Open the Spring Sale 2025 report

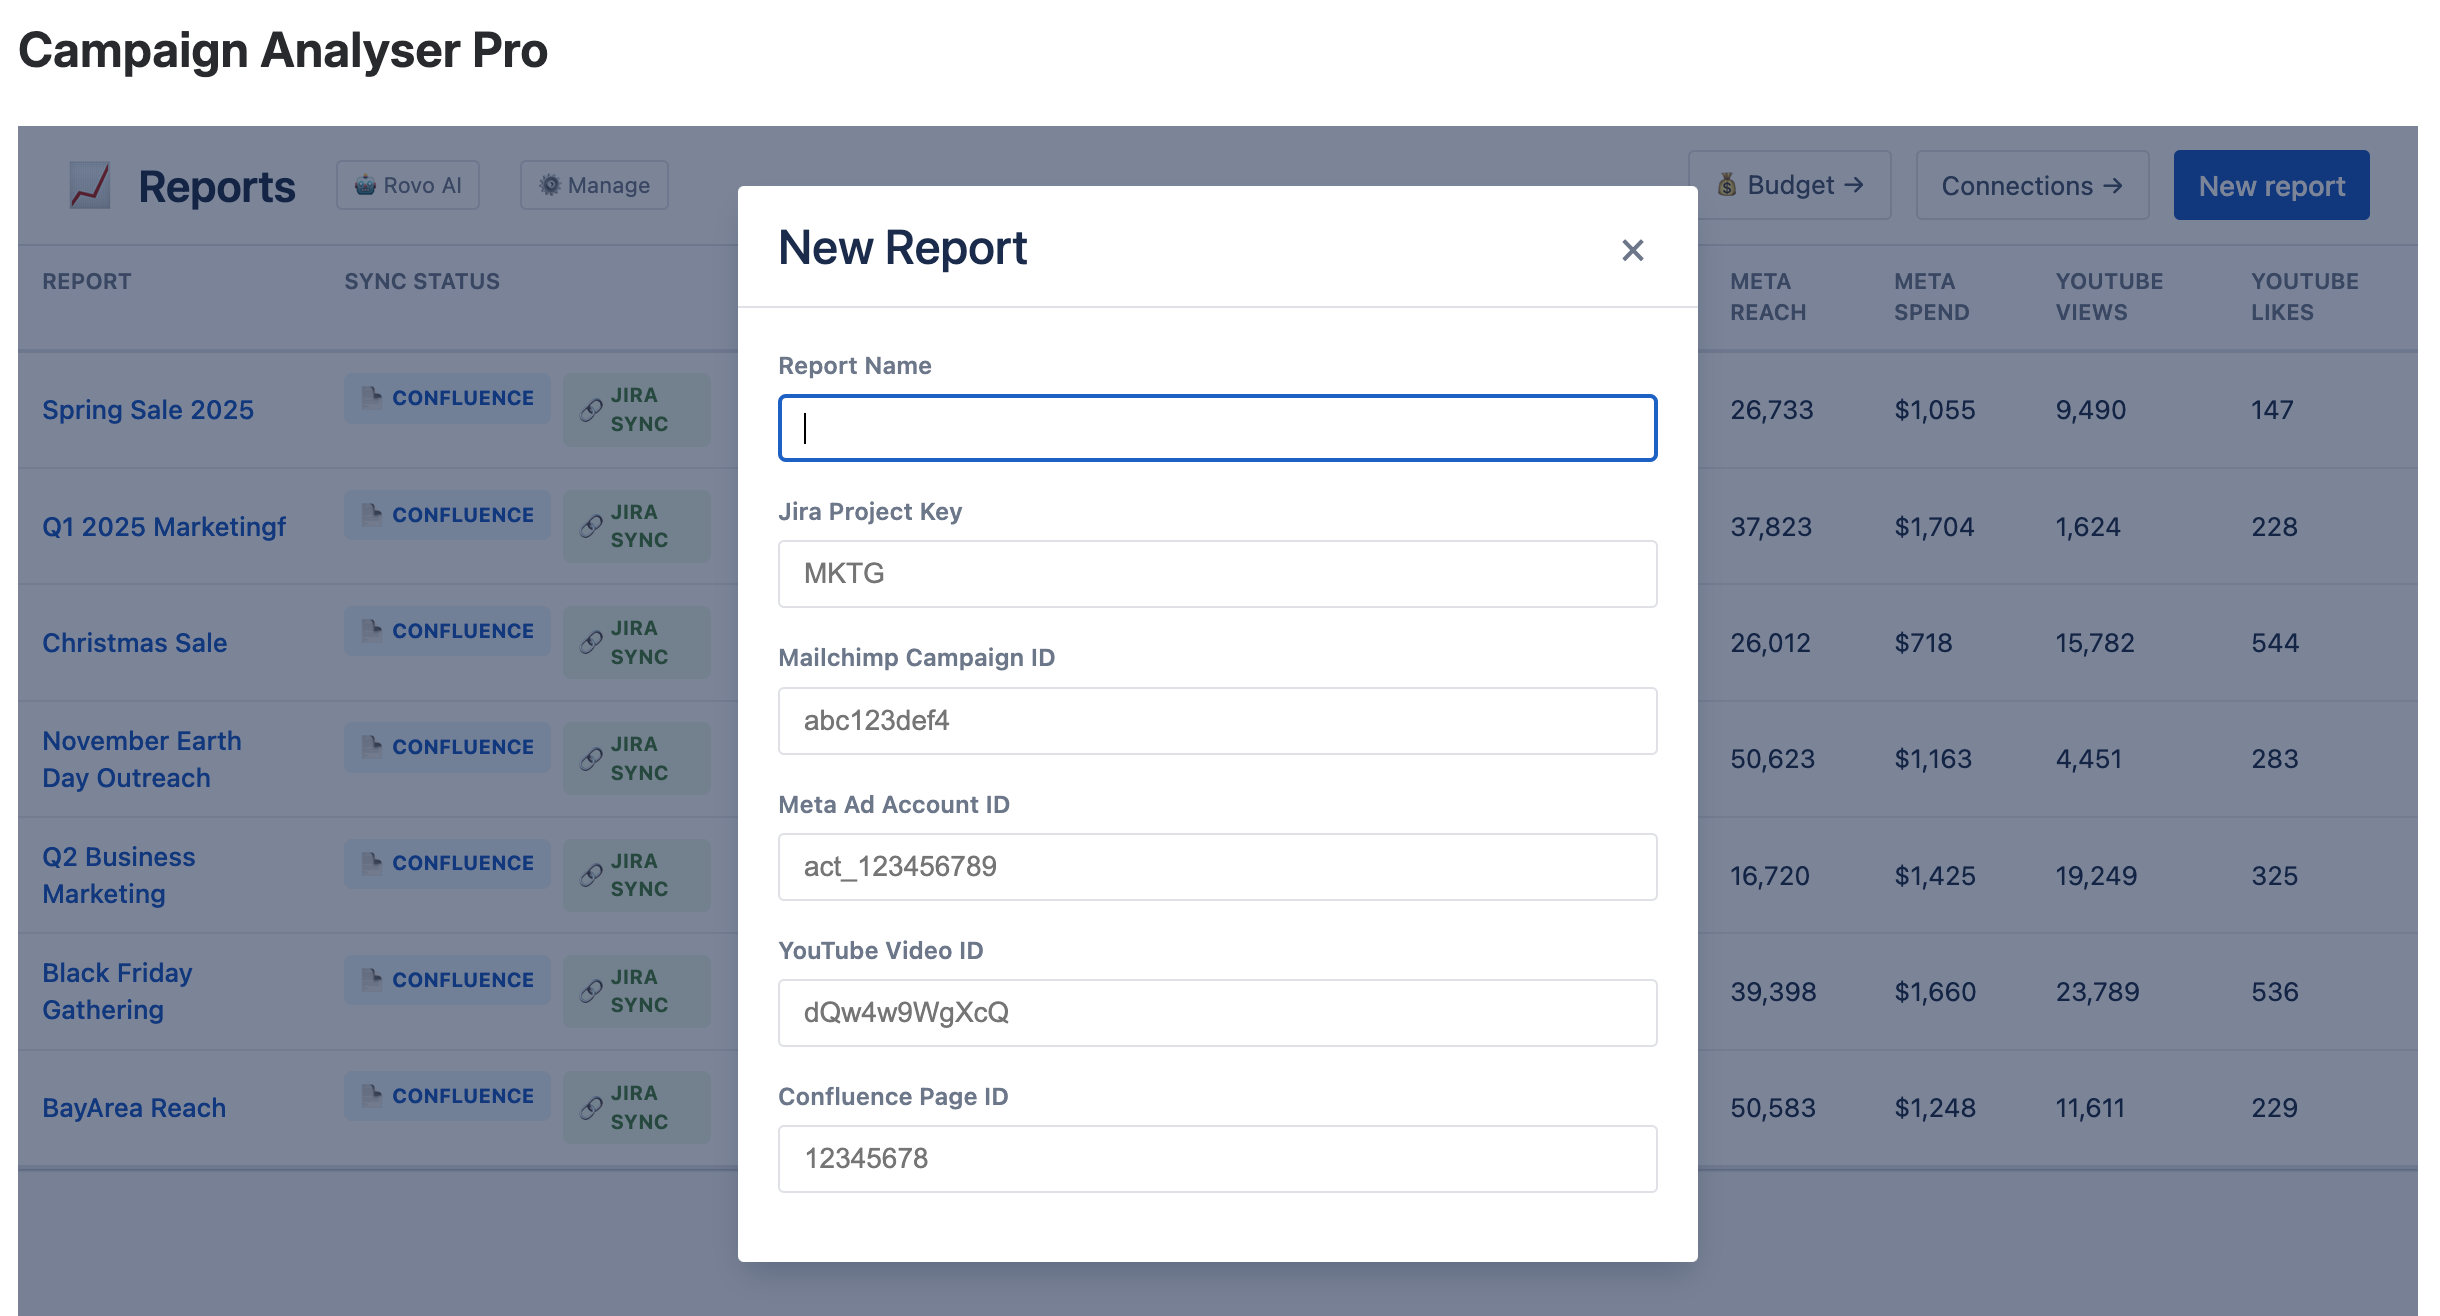[x=148, y=410]
